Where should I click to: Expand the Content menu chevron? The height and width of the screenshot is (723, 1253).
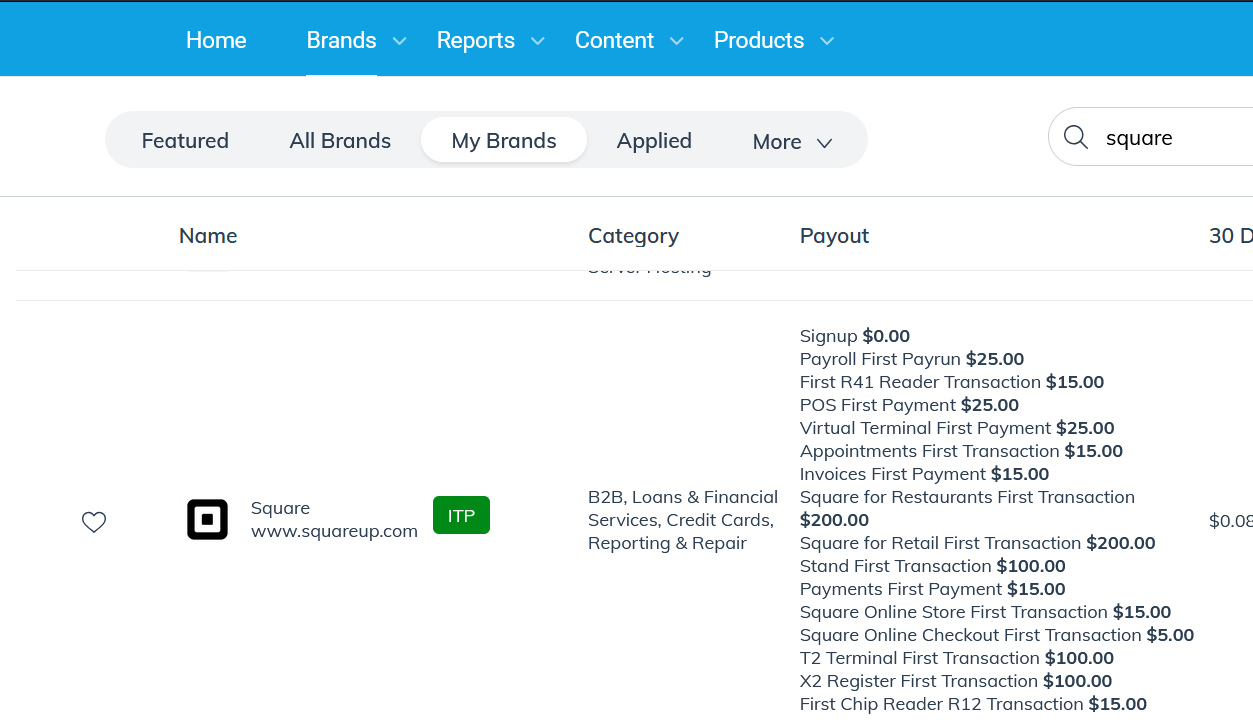coord(677,41)
